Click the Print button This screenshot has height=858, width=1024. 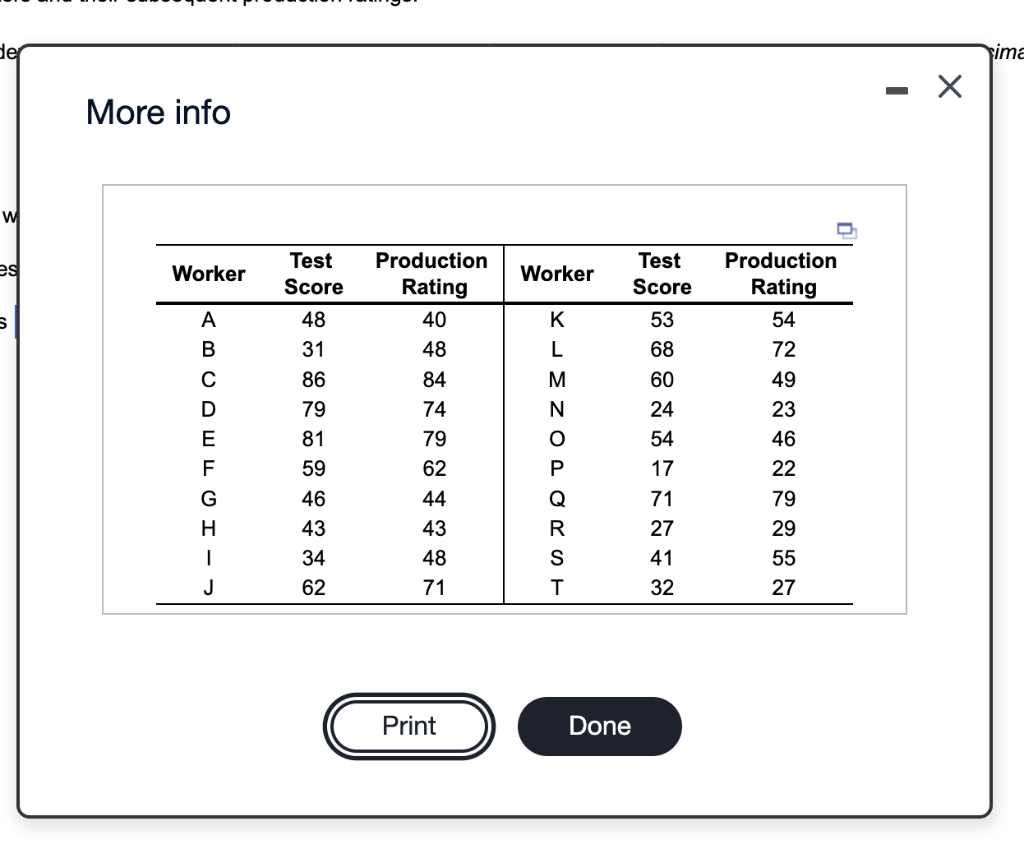[x=408, y=726]
